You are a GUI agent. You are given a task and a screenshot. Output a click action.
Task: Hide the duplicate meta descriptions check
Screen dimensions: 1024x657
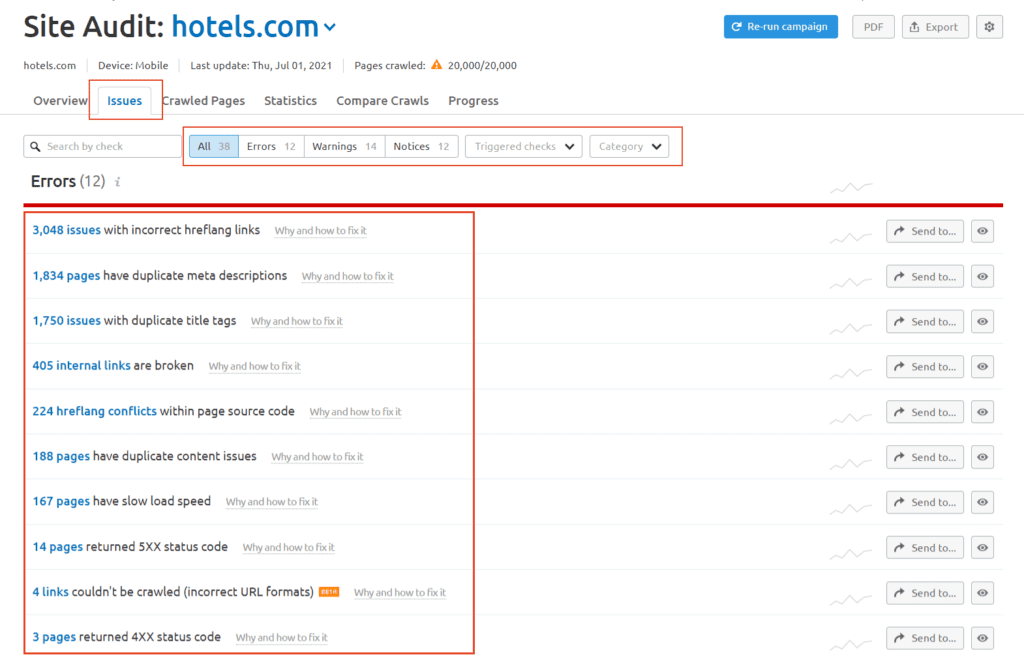point(982,276)
